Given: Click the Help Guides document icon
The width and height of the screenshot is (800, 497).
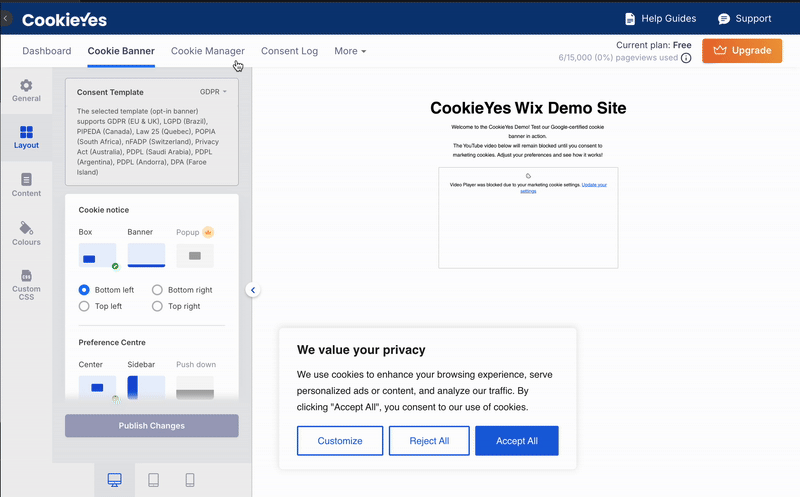Looking at the screenshot, I should pyautogui.click(x=630, y=19).
